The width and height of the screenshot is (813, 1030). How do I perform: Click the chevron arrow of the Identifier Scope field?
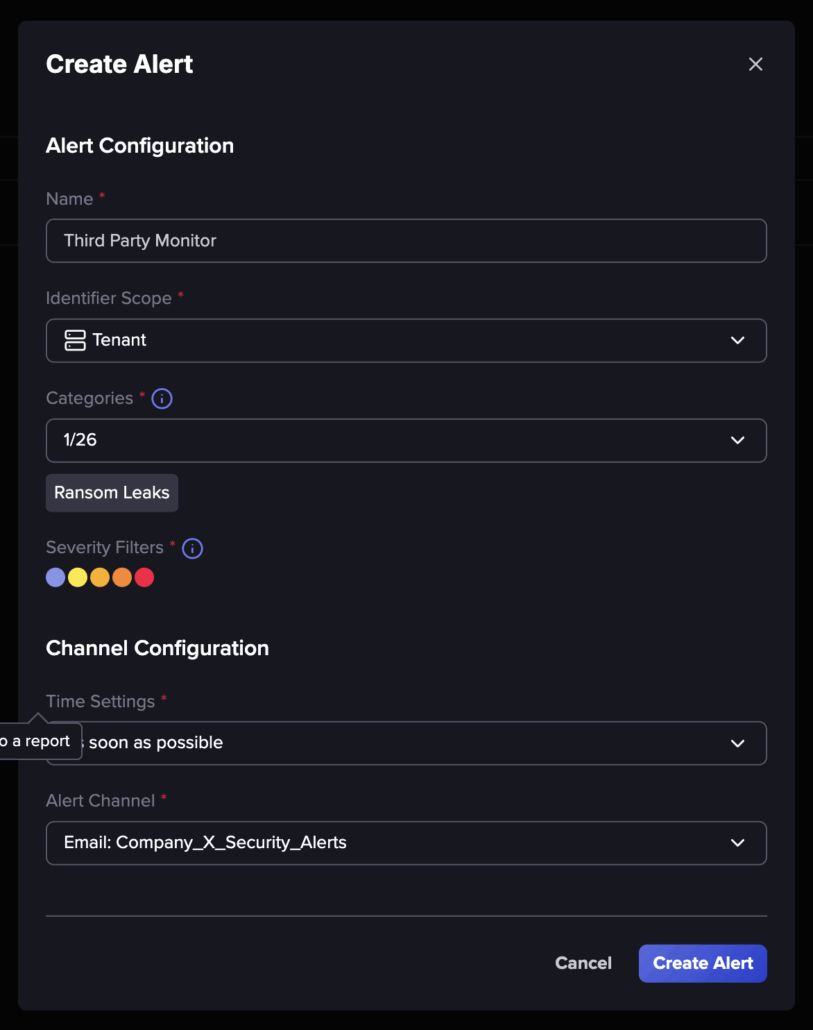738,340
